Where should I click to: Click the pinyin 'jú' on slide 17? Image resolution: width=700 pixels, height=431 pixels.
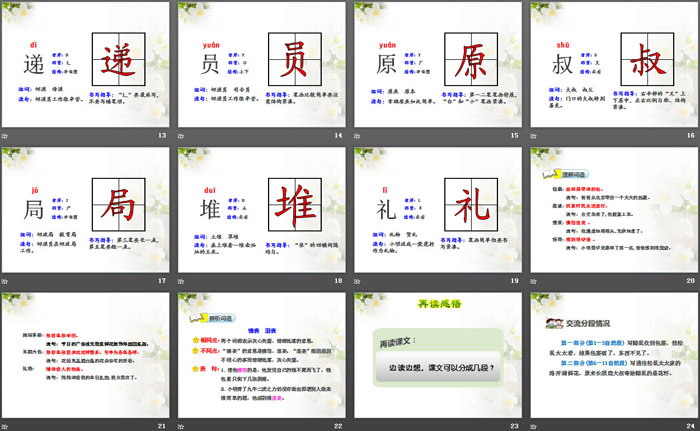tap(35, 191)
